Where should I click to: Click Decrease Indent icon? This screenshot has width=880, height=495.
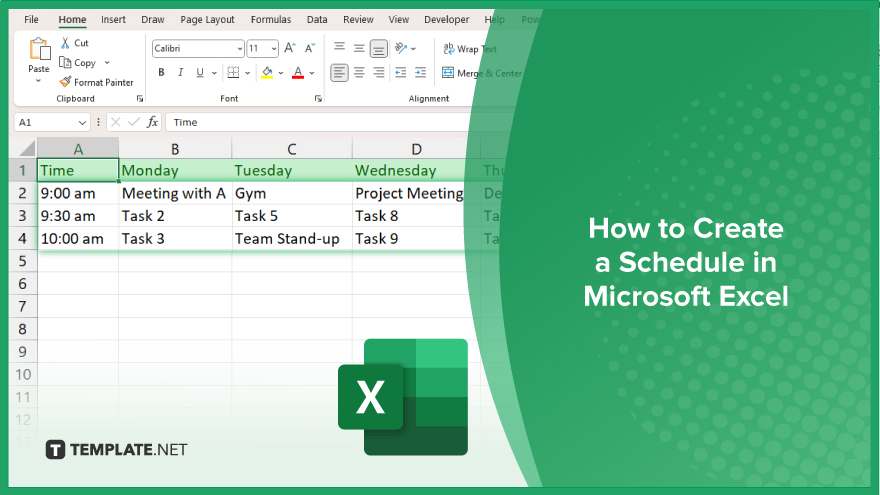[400, 72]
